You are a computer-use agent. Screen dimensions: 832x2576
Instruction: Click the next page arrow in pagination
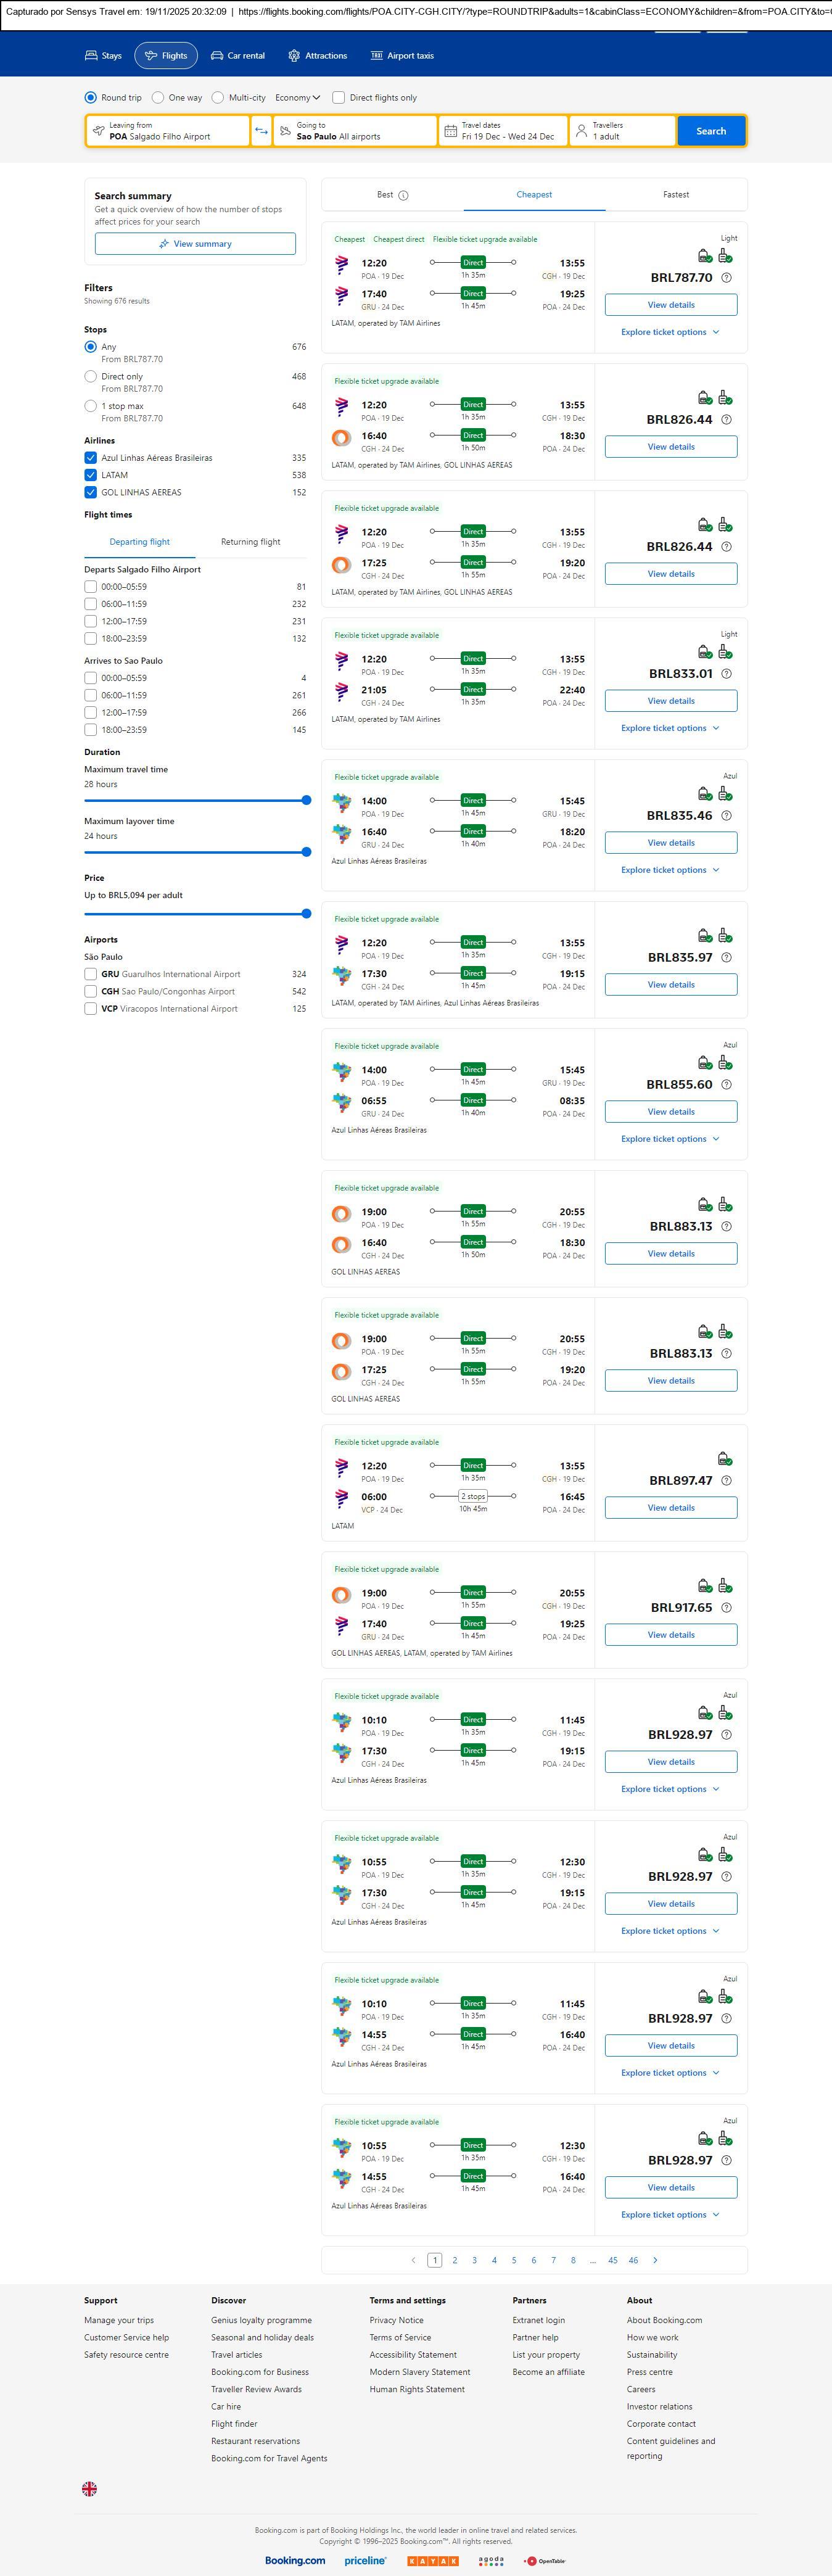655,2260
